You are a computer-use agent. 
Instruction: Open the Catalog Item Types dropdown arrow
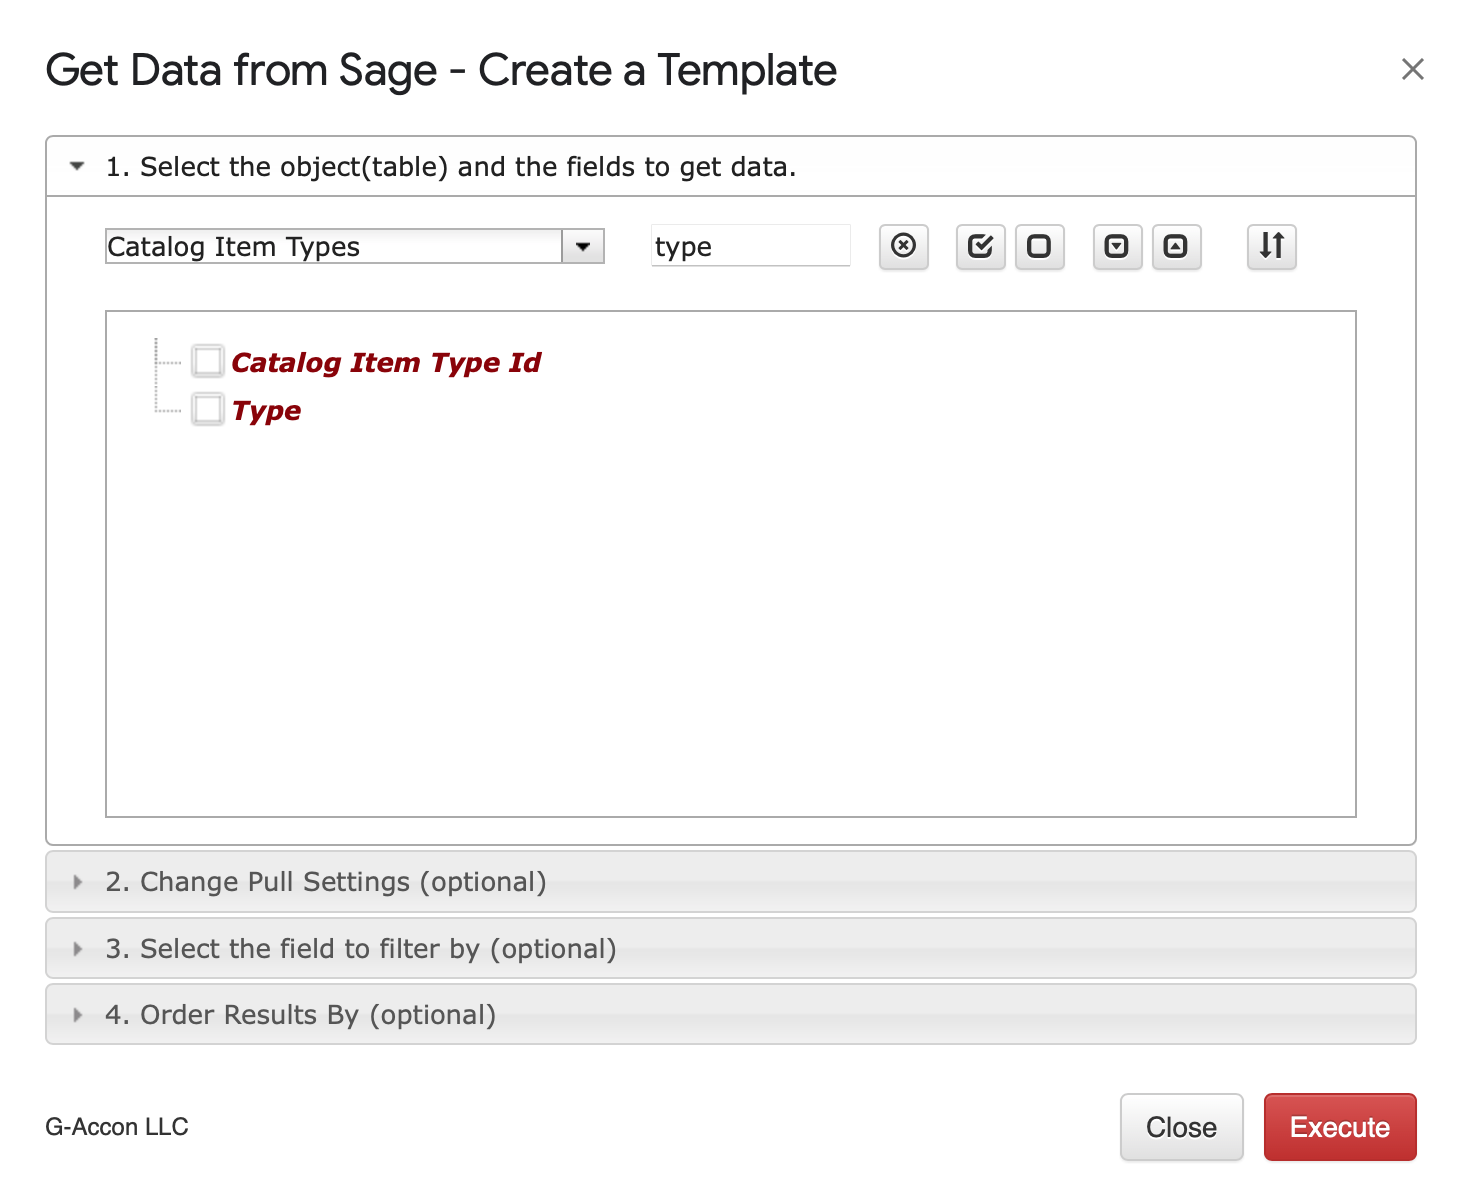pyautogui.click(x=583, y=246)
